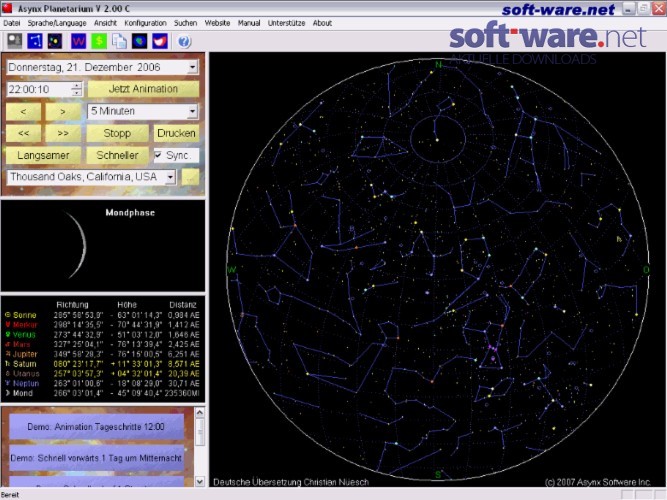Increase time with the spinner up arrow
Viewport: 667px width, 500px height.
77,86
